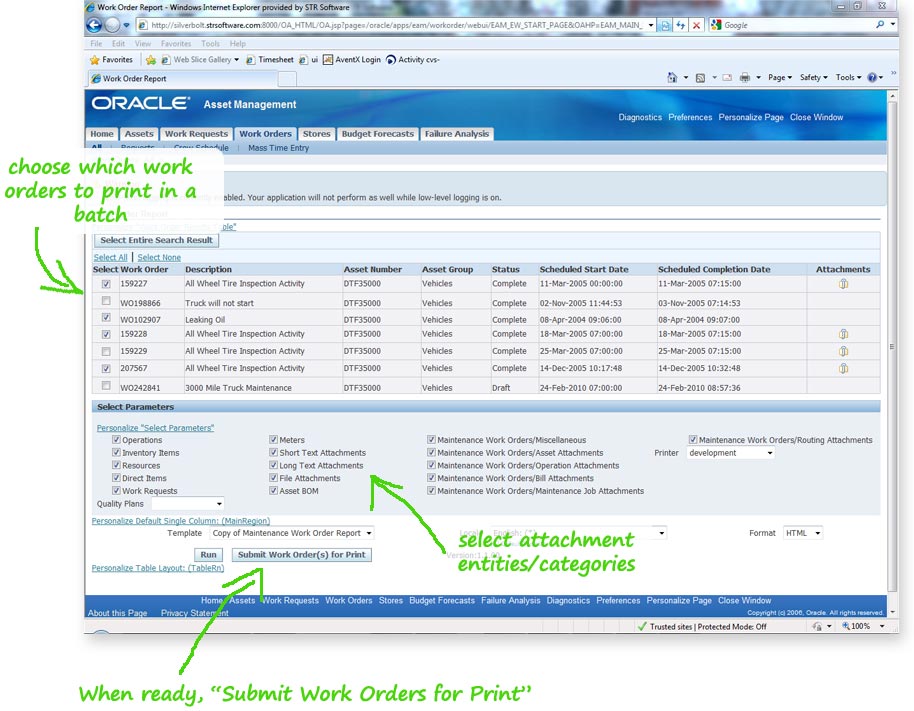Open the address bar history dropdown arrow
The image size is (914, 711).
click(651, 25)
